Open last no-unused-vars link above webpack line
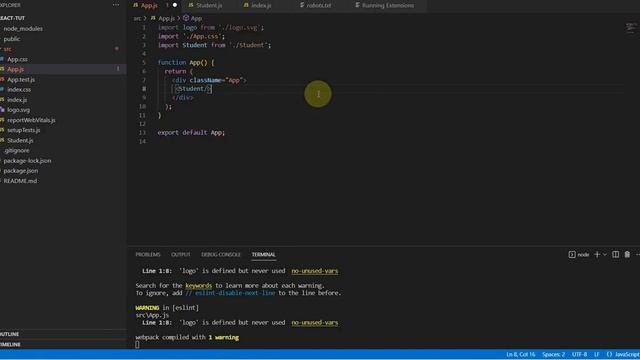The width and height of the screenshot is (640, 360). click(315, 322)
